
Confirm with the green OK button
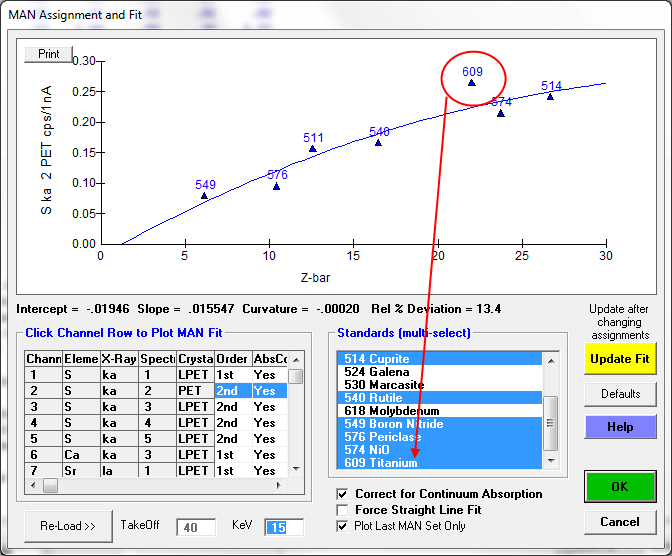(x=620, y=486)
